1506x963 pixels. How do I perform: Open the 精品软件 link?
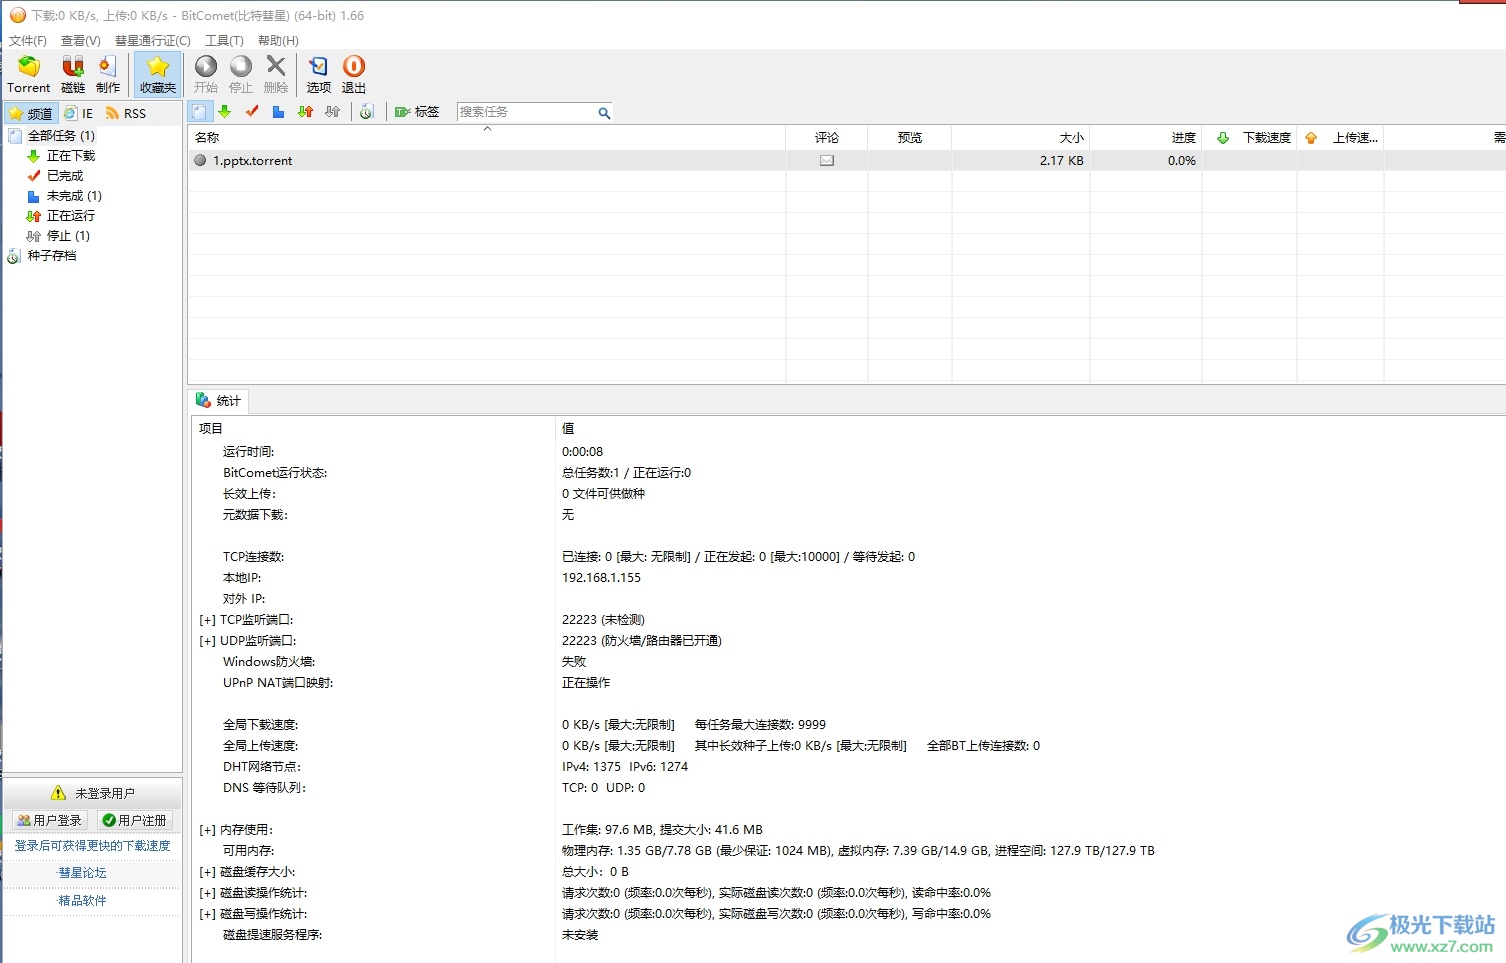tap(82, 901)
